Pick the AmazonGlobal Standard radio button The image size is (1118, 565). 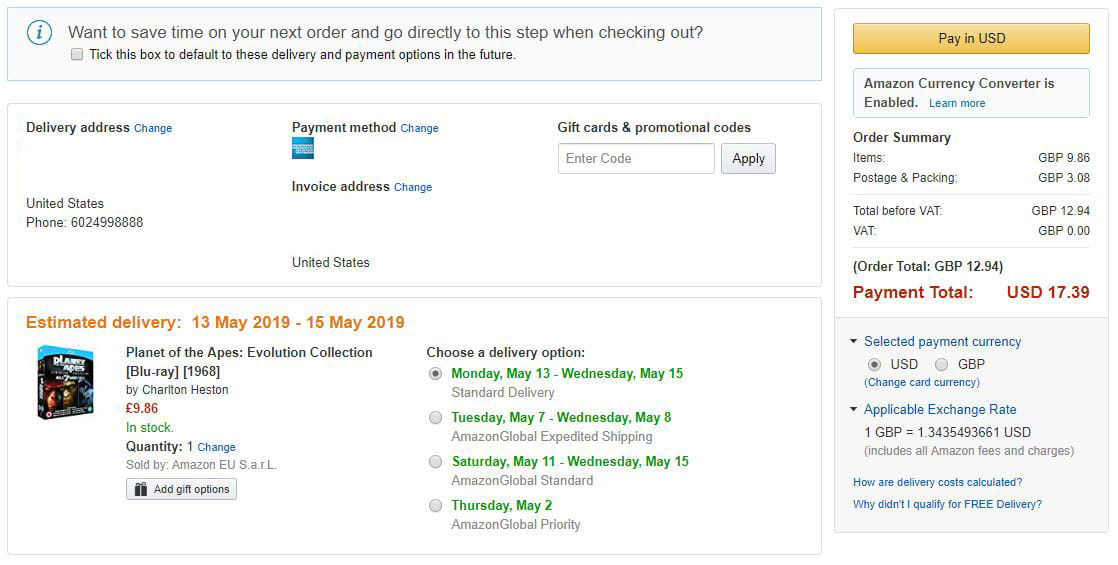pos(435,462)
